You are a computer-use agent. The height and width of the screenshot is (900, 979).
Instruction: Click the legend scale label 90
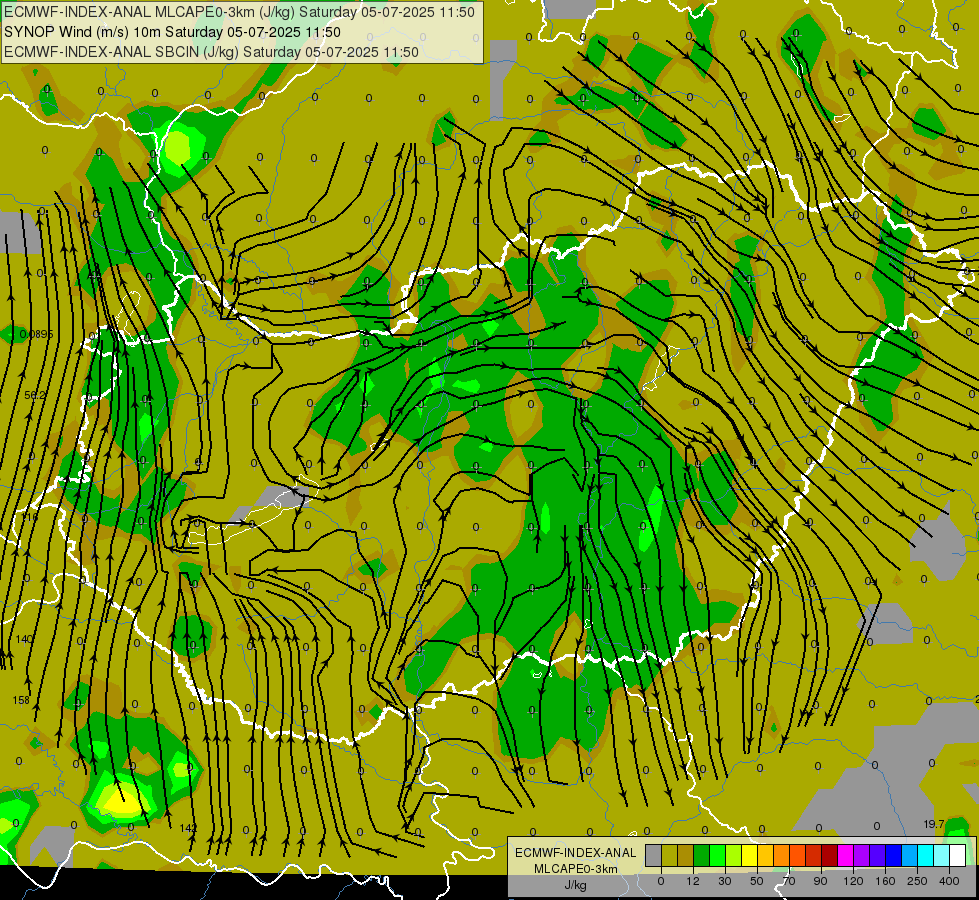(821, 881)
